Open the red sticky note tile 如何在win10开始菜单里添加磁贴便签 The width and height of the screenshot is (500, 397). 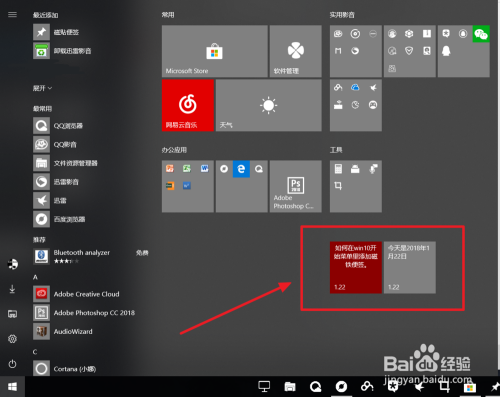(356, 267)
